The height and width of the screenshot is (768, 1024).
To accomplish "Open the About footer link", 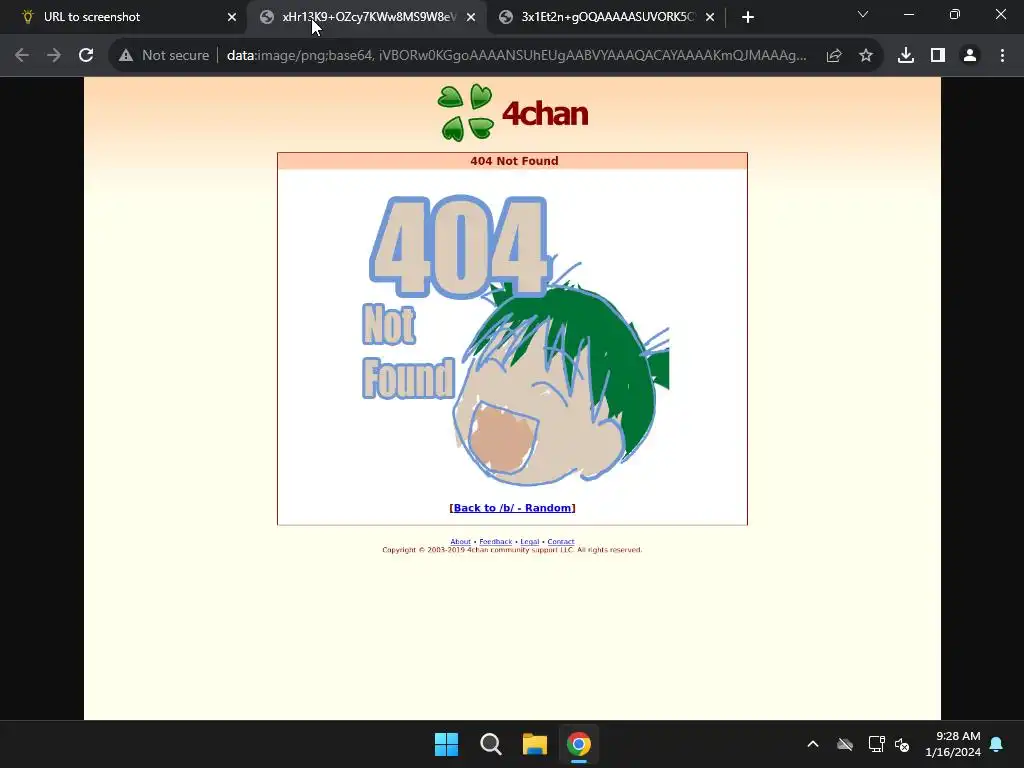I will click(460, 541).
